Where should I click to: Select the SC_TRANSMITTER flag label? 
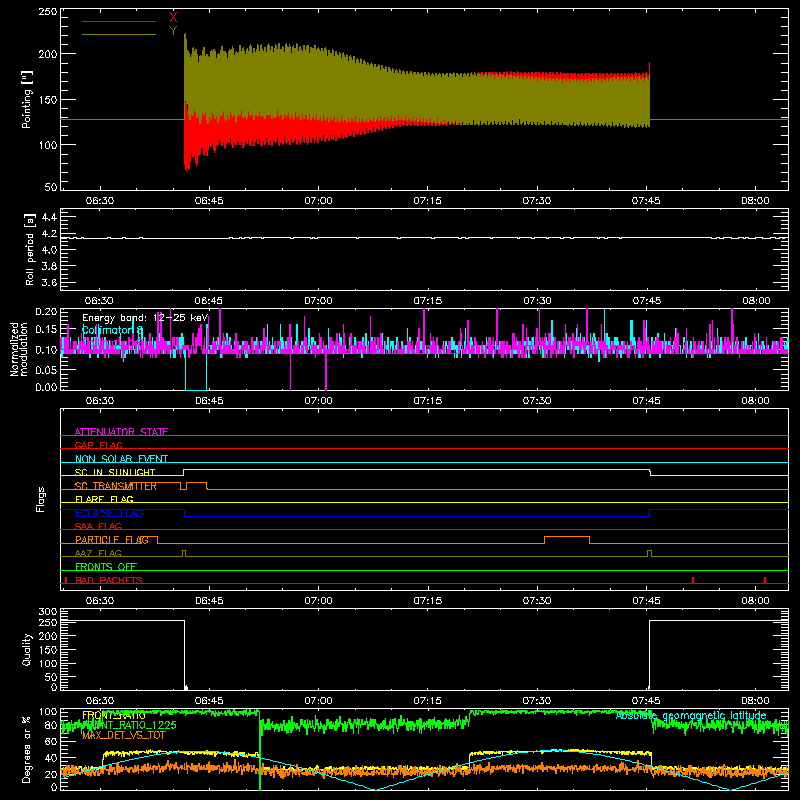point(116,486)
